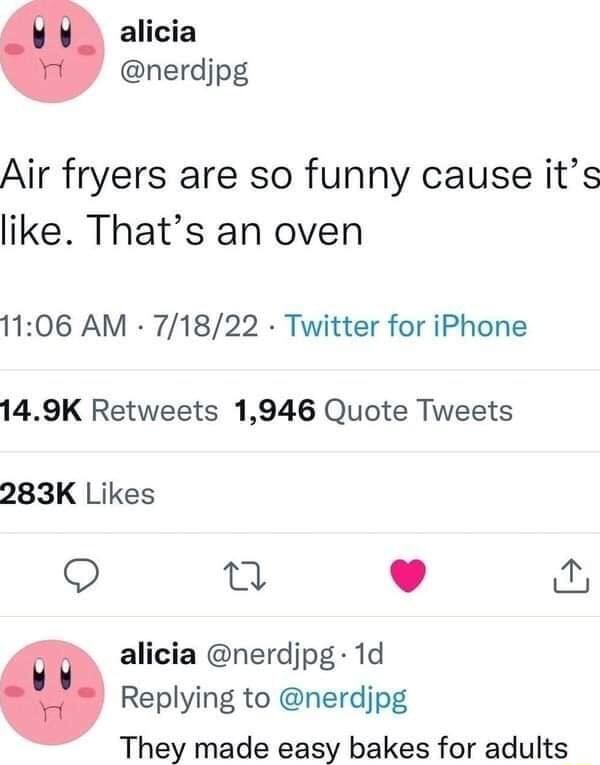Open the reply about easy bakes
This screenshot has width=600, height=765.
(344, 747)
